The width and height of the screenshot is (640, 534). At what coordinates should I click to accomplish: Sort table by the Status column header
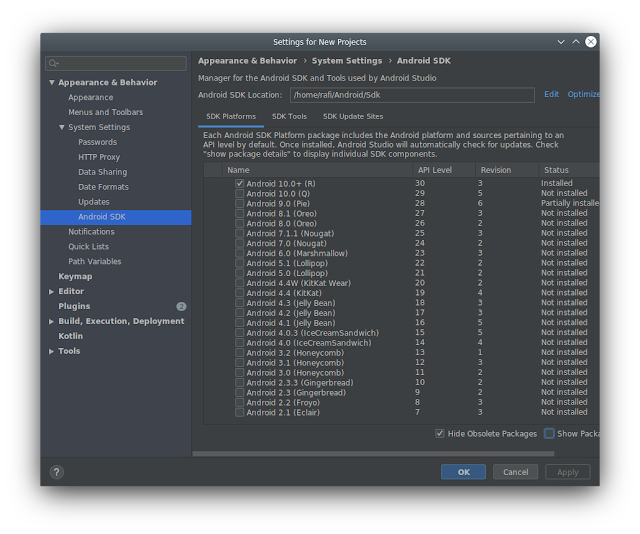pos(569,170)
